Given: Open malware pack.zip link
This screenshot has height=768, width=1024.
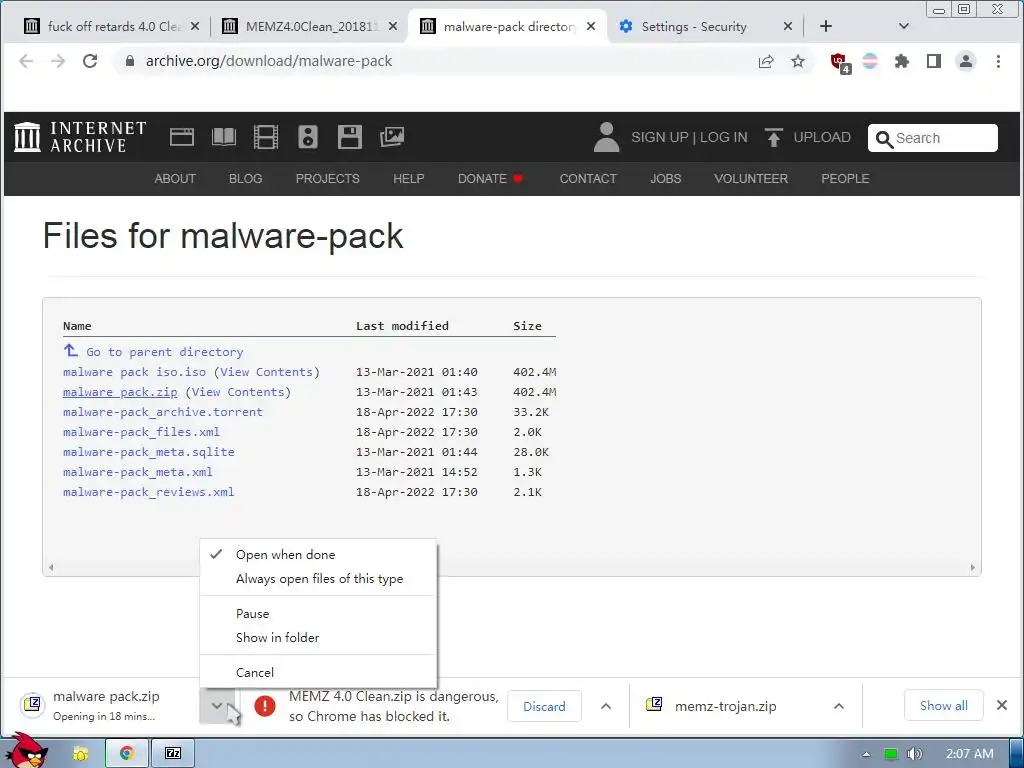Looking at the screenshot, I should [120, 392].
